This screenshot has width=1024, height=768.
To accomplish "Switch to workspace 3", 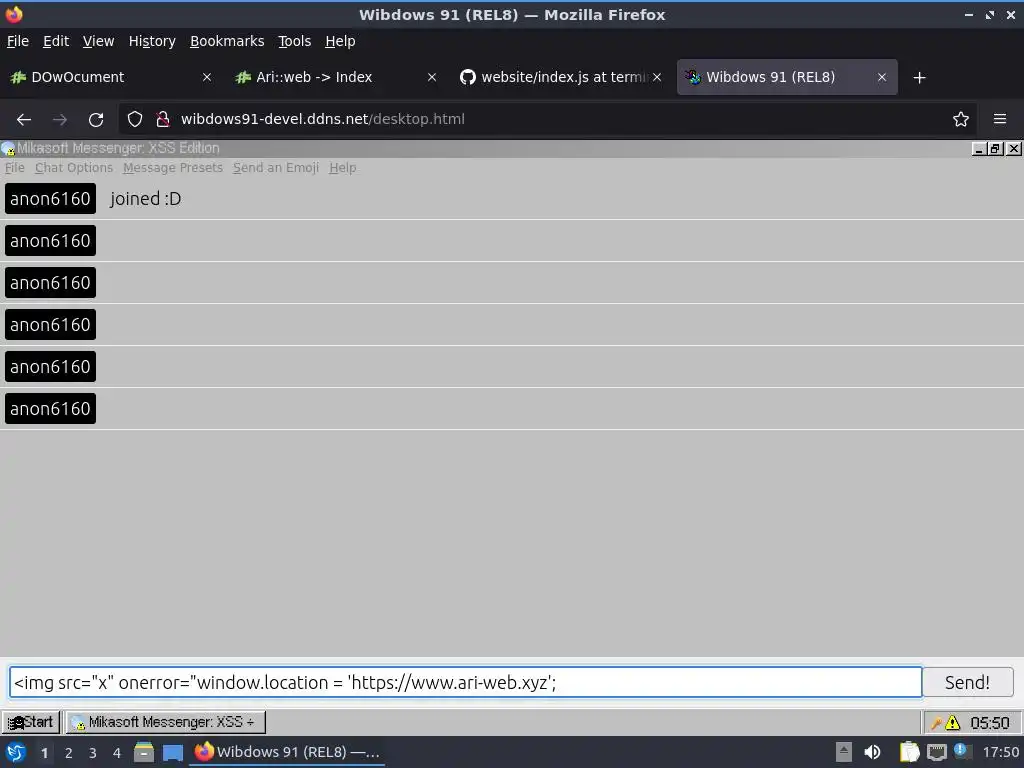I will click(93, 753).
